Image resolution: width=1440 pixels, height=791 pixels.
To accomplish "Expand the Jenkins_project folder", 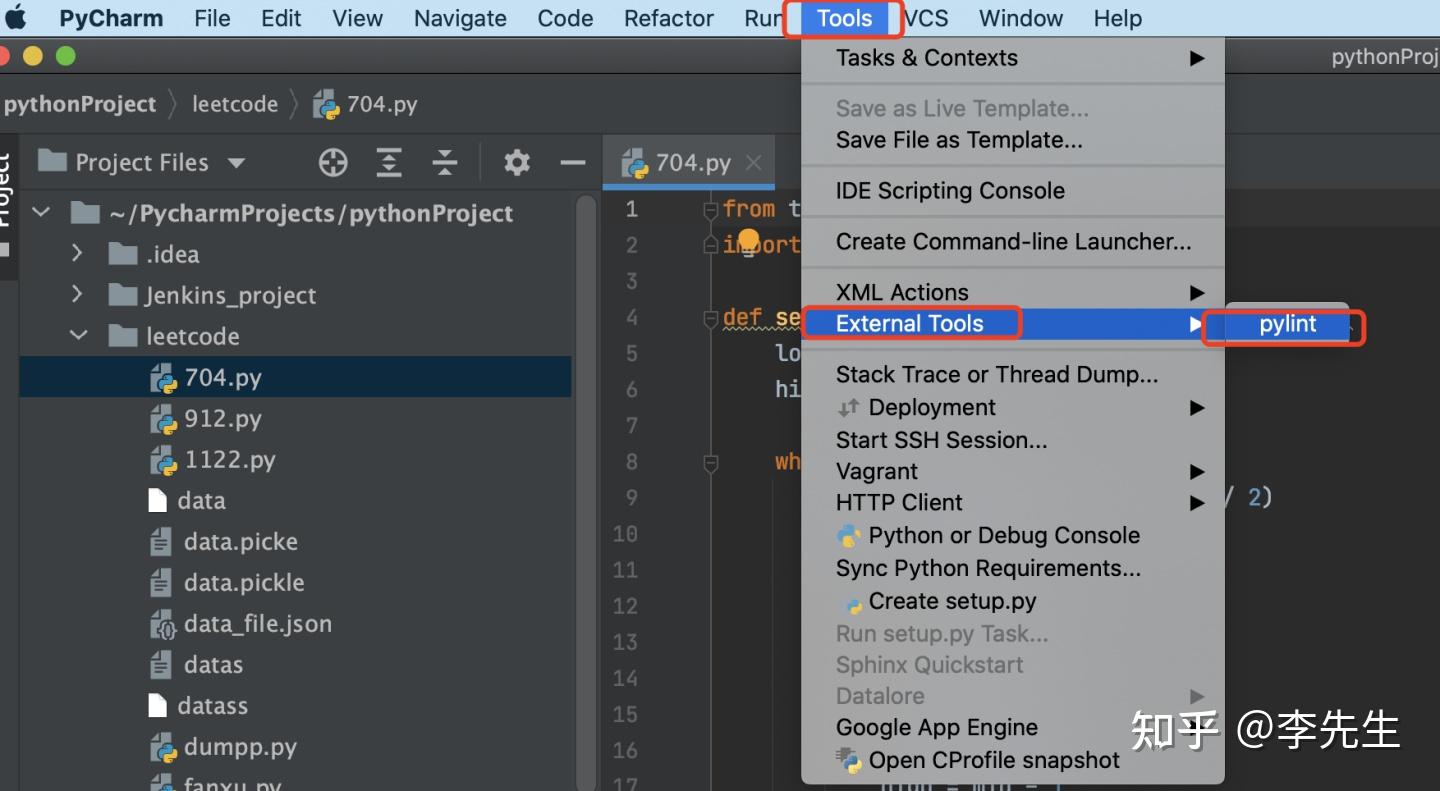I will [x=78, y=295].
